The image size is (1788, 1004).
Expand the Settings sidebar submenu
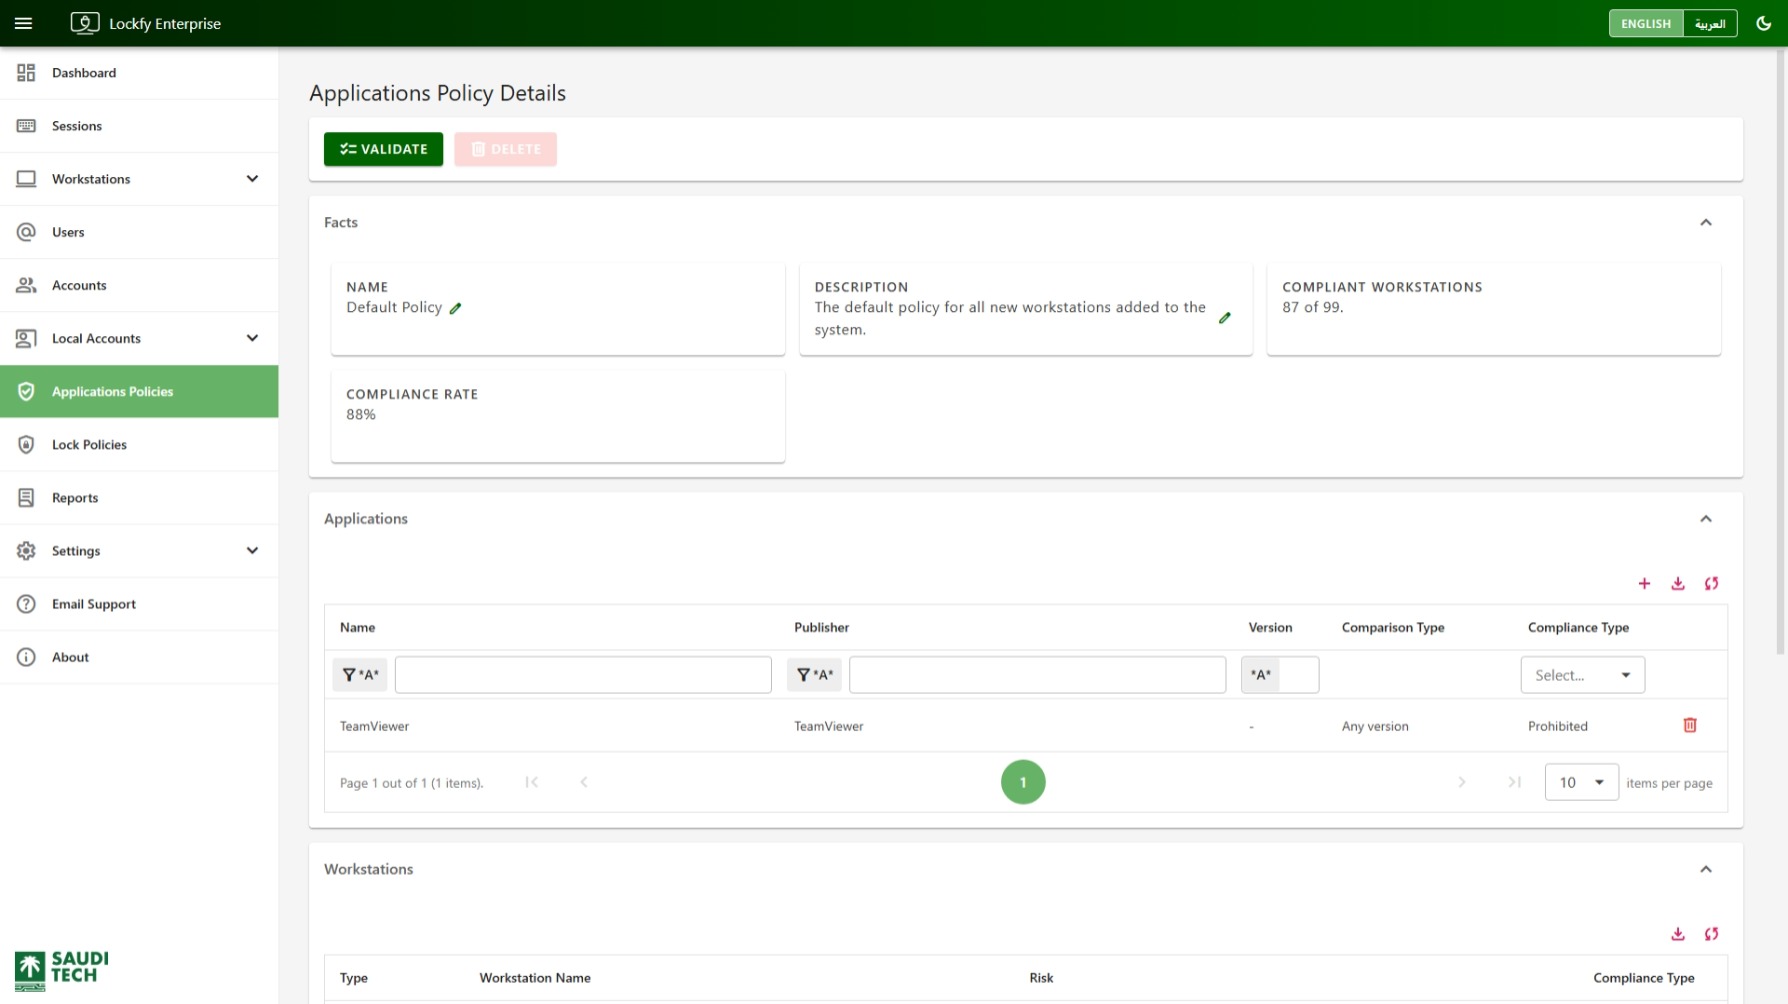[252, 550]
